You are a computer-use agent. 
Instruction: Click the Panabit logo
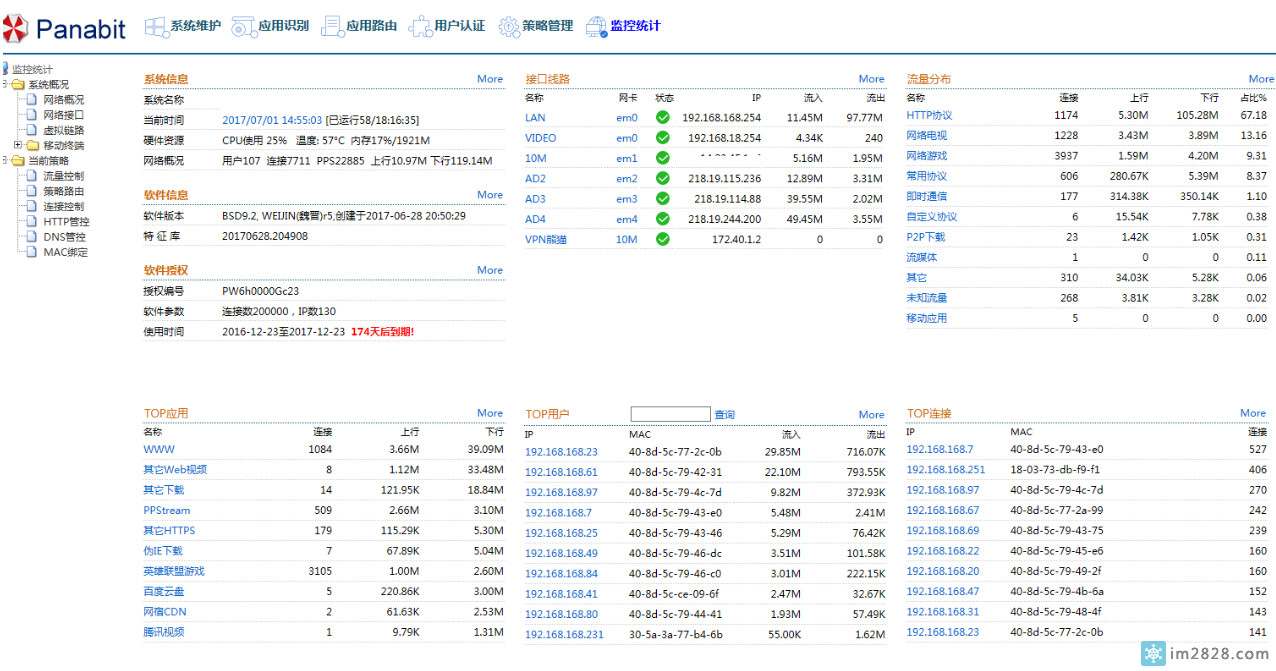click(66, 28)
